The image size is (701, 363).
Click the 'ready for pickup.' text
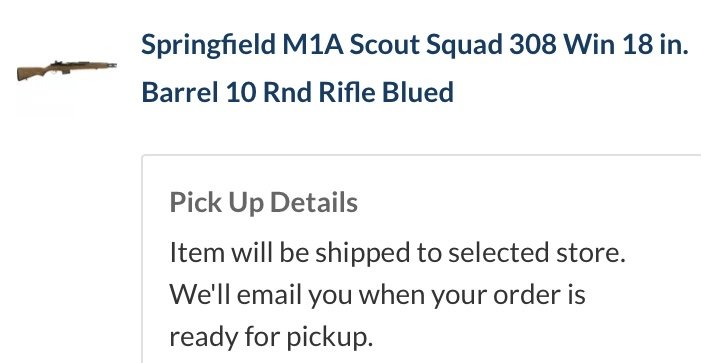271,337
